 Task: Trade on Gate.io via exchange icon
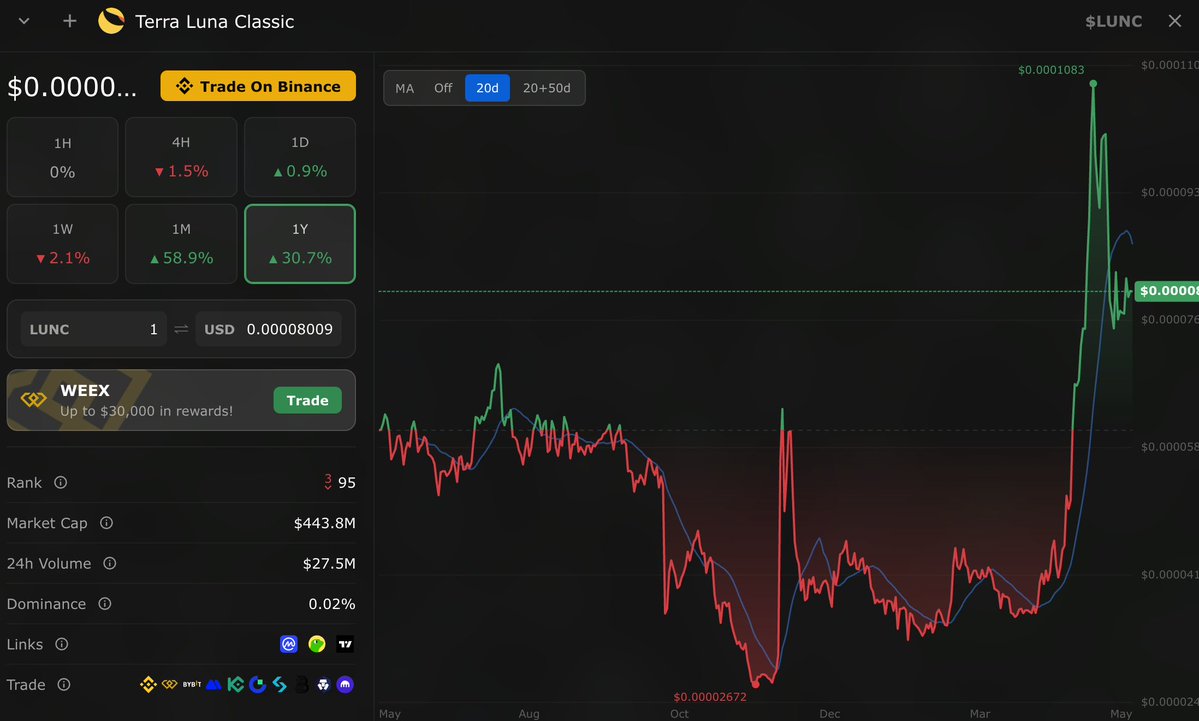[258, 685]
